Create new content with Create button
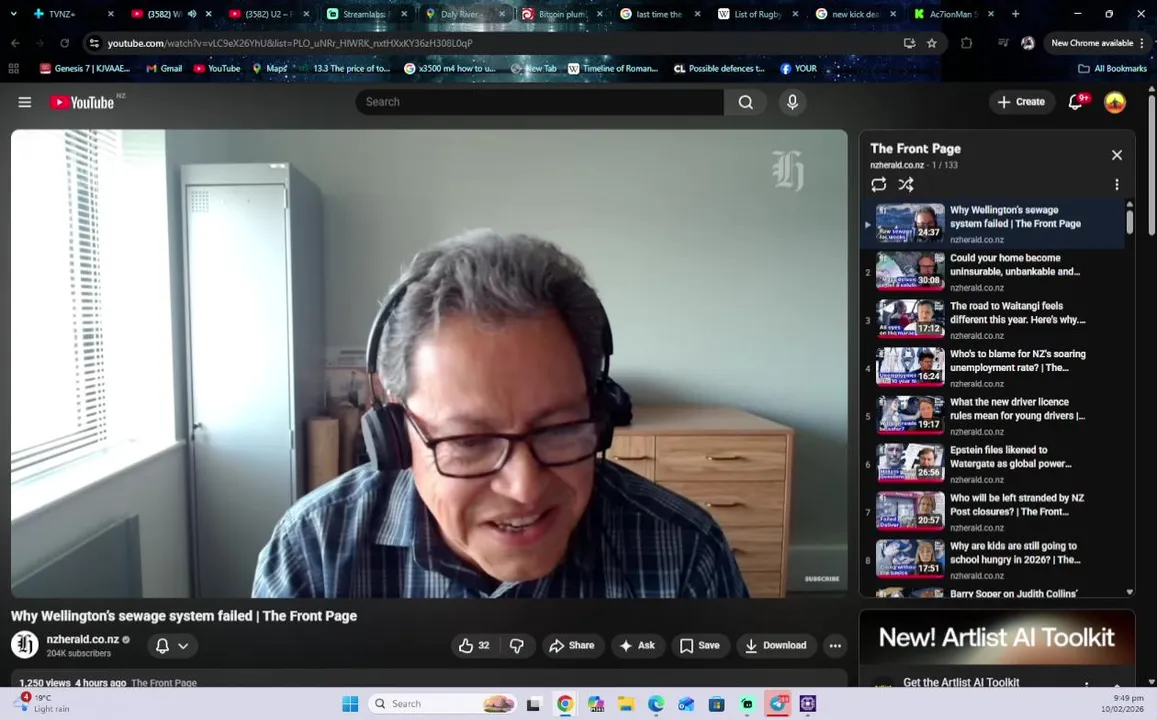Screen dimensions: 1157x720 (1021, 102)
